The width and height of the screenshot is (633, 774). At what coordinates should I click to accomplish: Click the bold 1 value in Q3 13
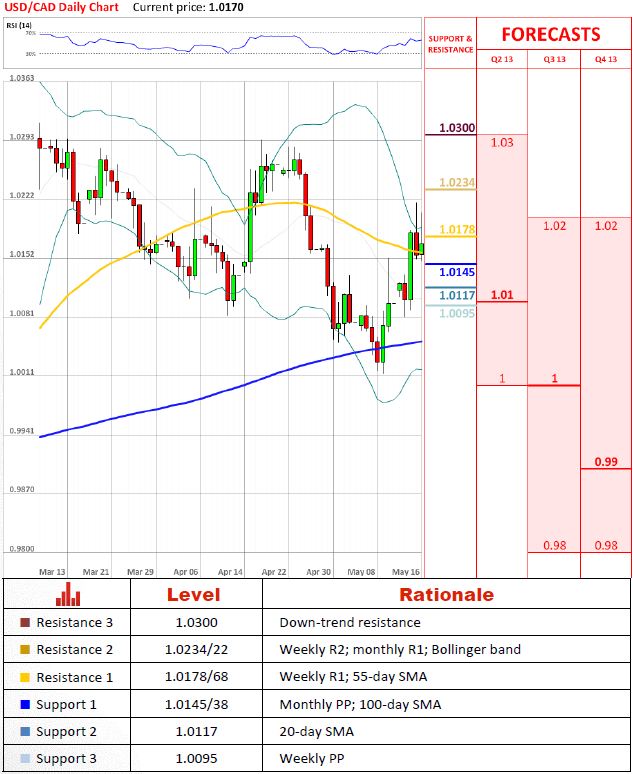(x=554, y=378)
